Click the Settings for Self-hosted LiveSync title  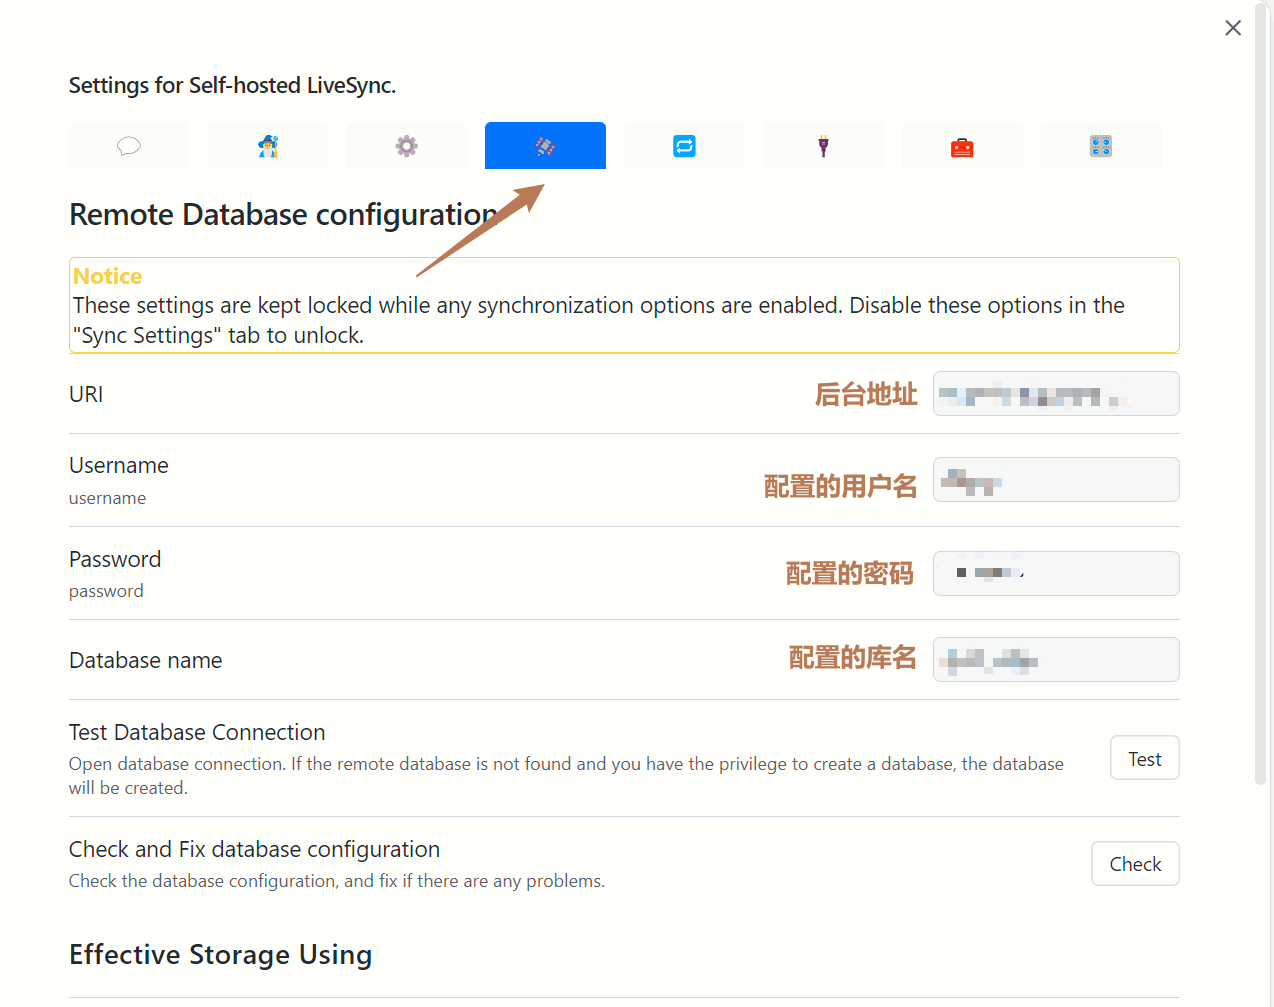(232, 86)
